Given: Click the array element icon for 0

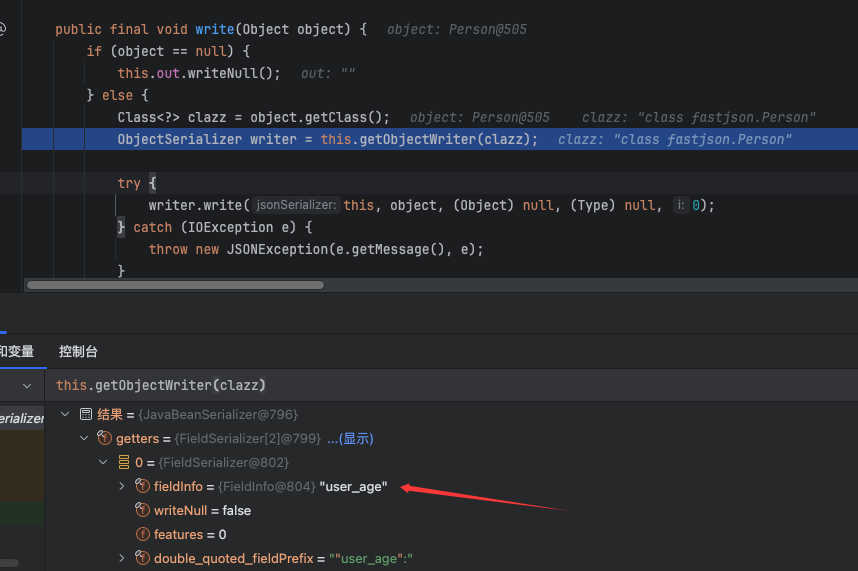Looking at the screenshot, I should pyautogui.click(x=124, y=463).
